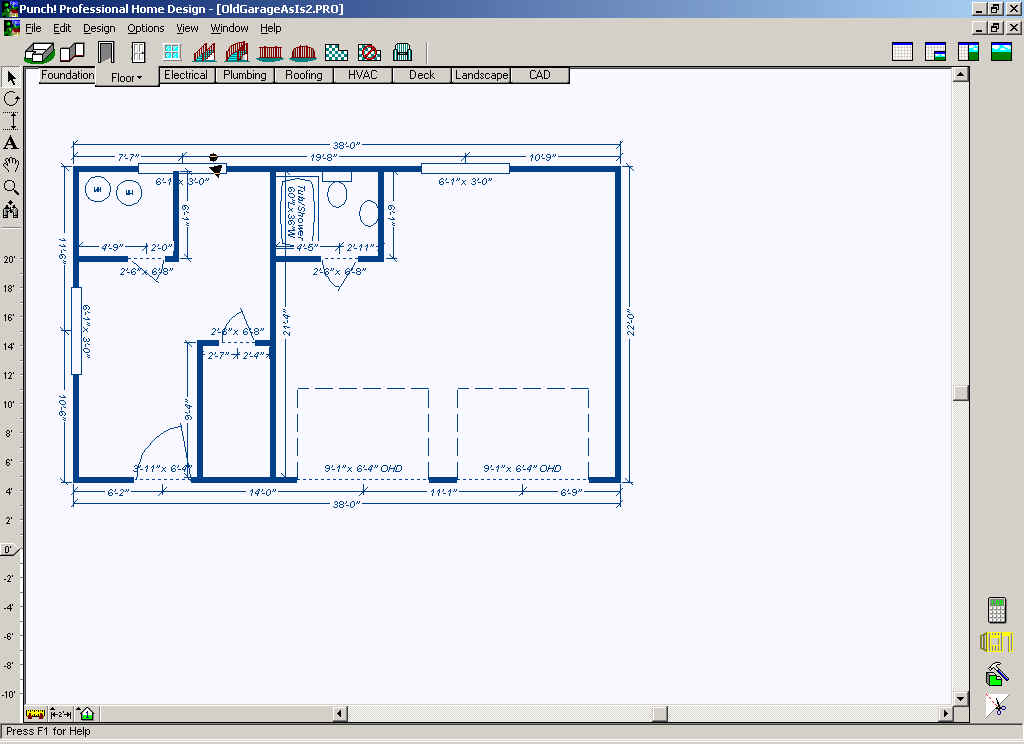This screenshot has height=744, width=1024.
Task: Switch to the Landscape plan tab
Action: click(481, 75)
